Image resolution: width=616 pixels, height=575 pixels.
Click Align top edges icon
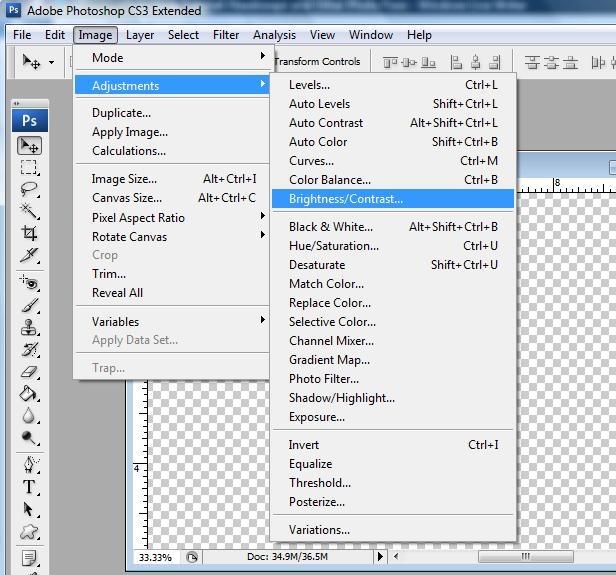(x=390, y=62)
